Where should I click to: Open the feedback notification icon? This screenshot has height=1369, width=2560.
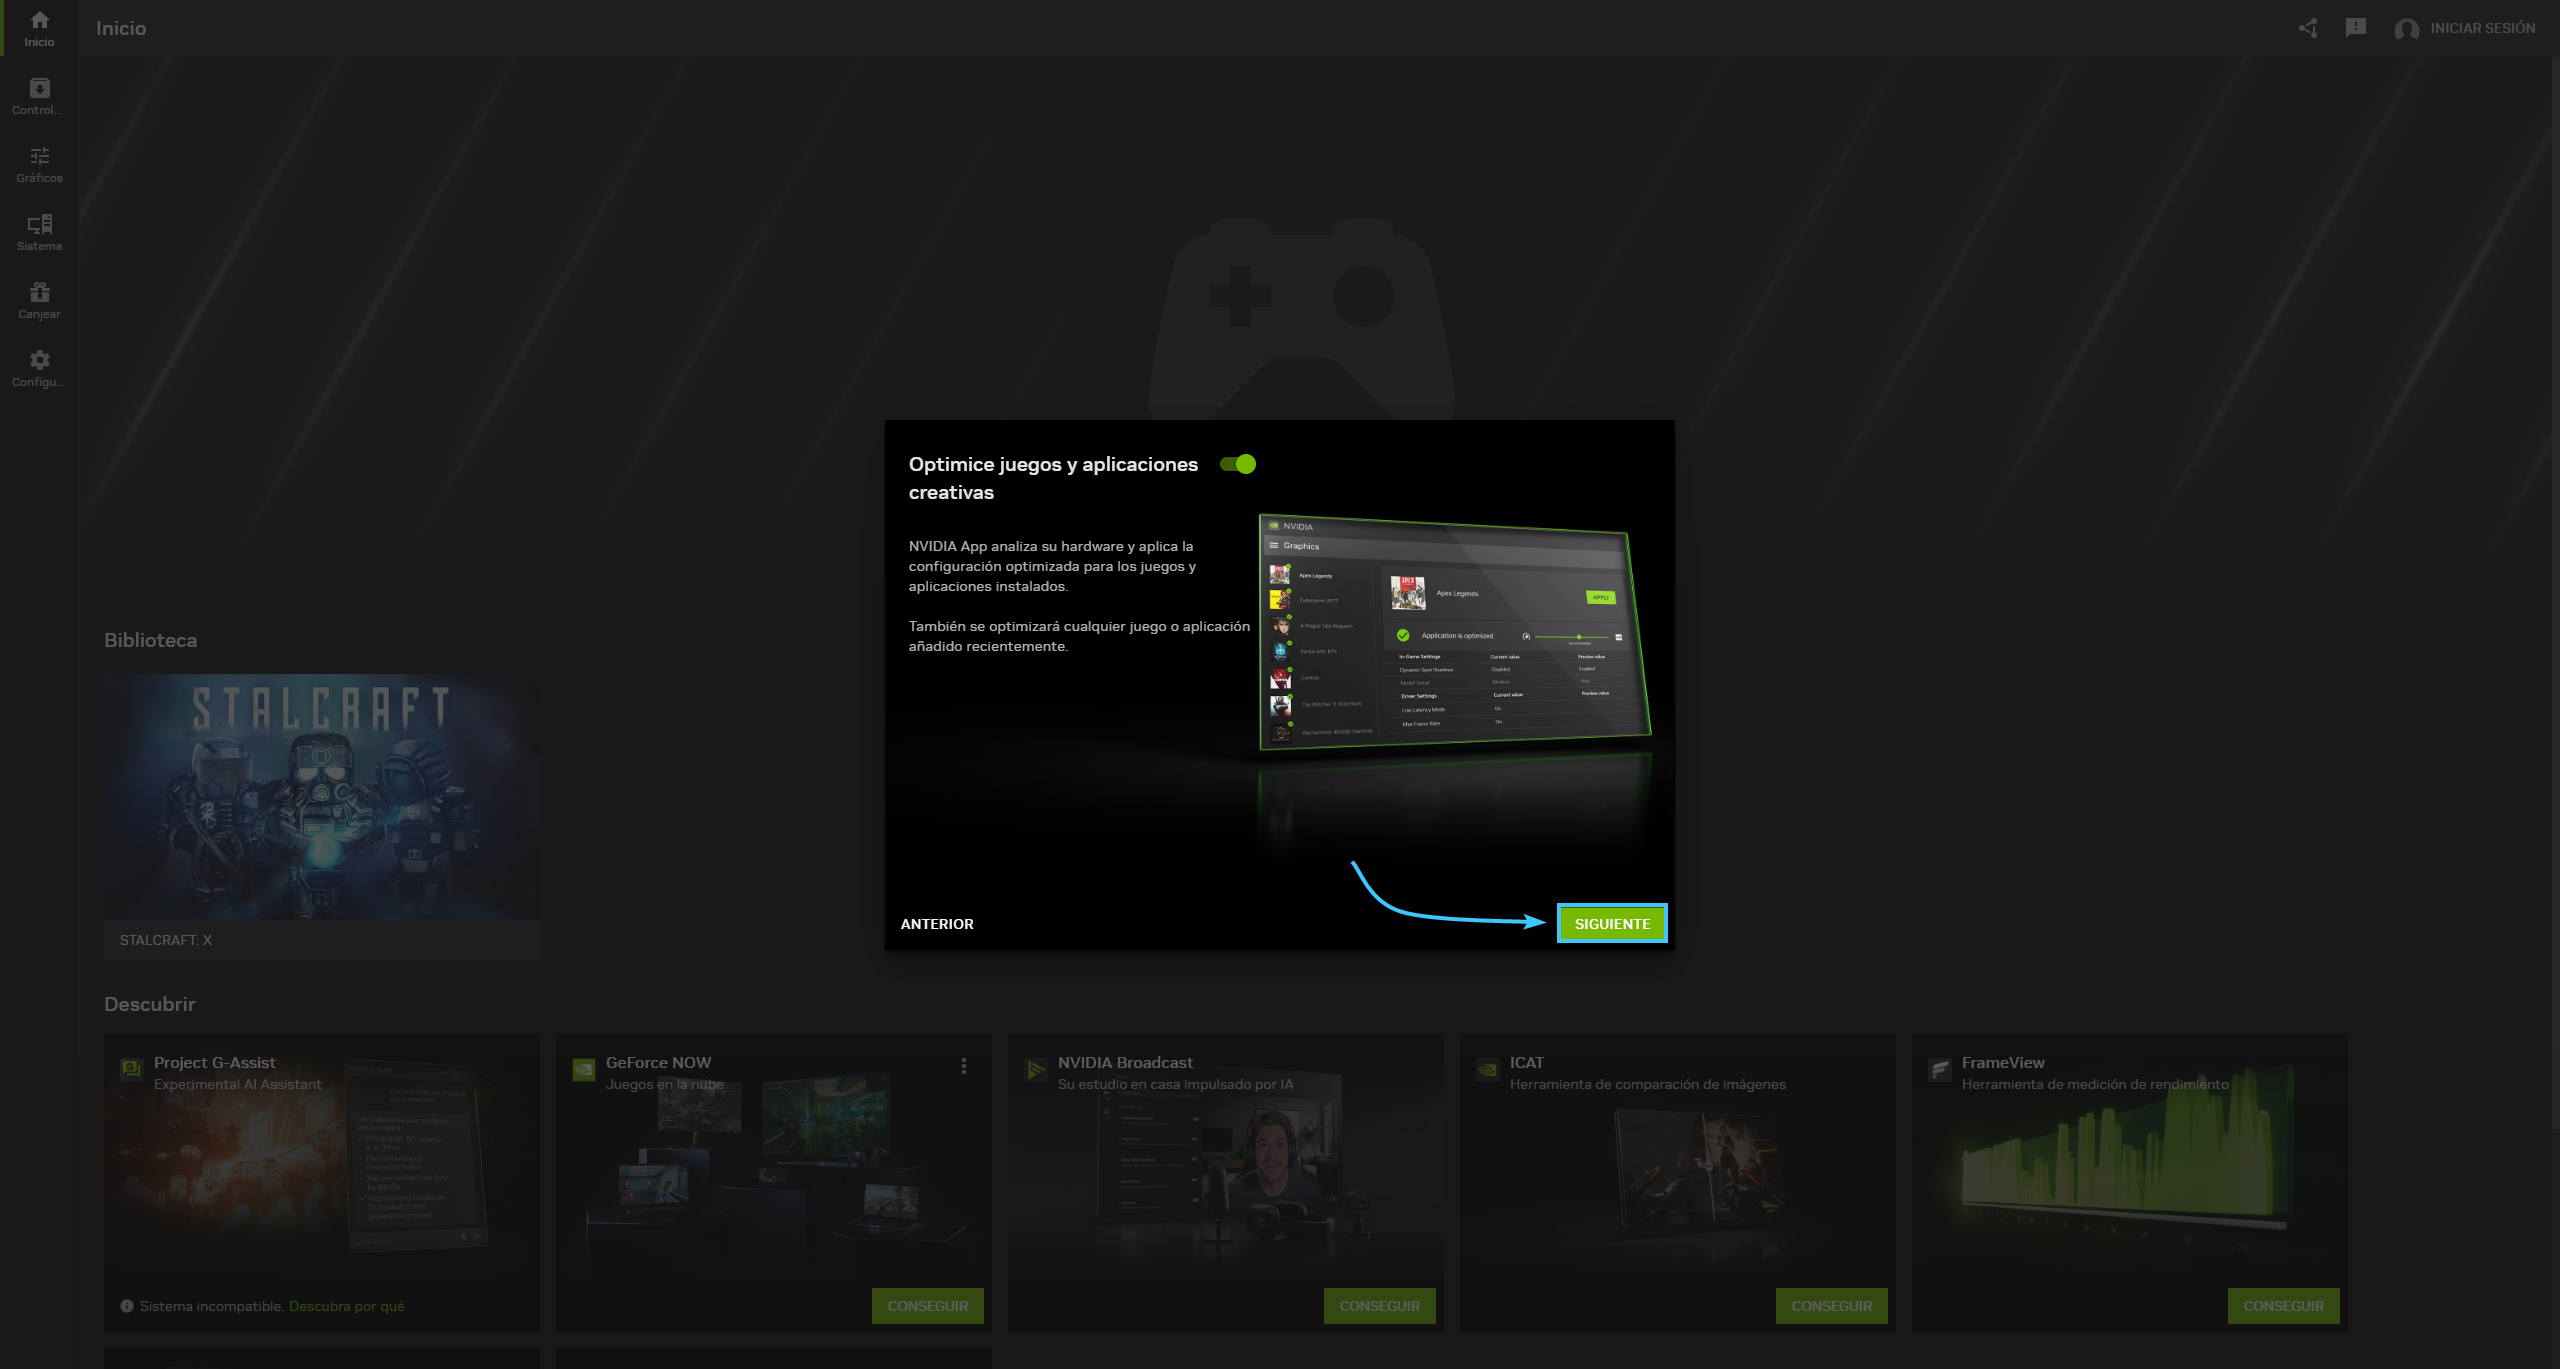click(x=2356, y=28)
